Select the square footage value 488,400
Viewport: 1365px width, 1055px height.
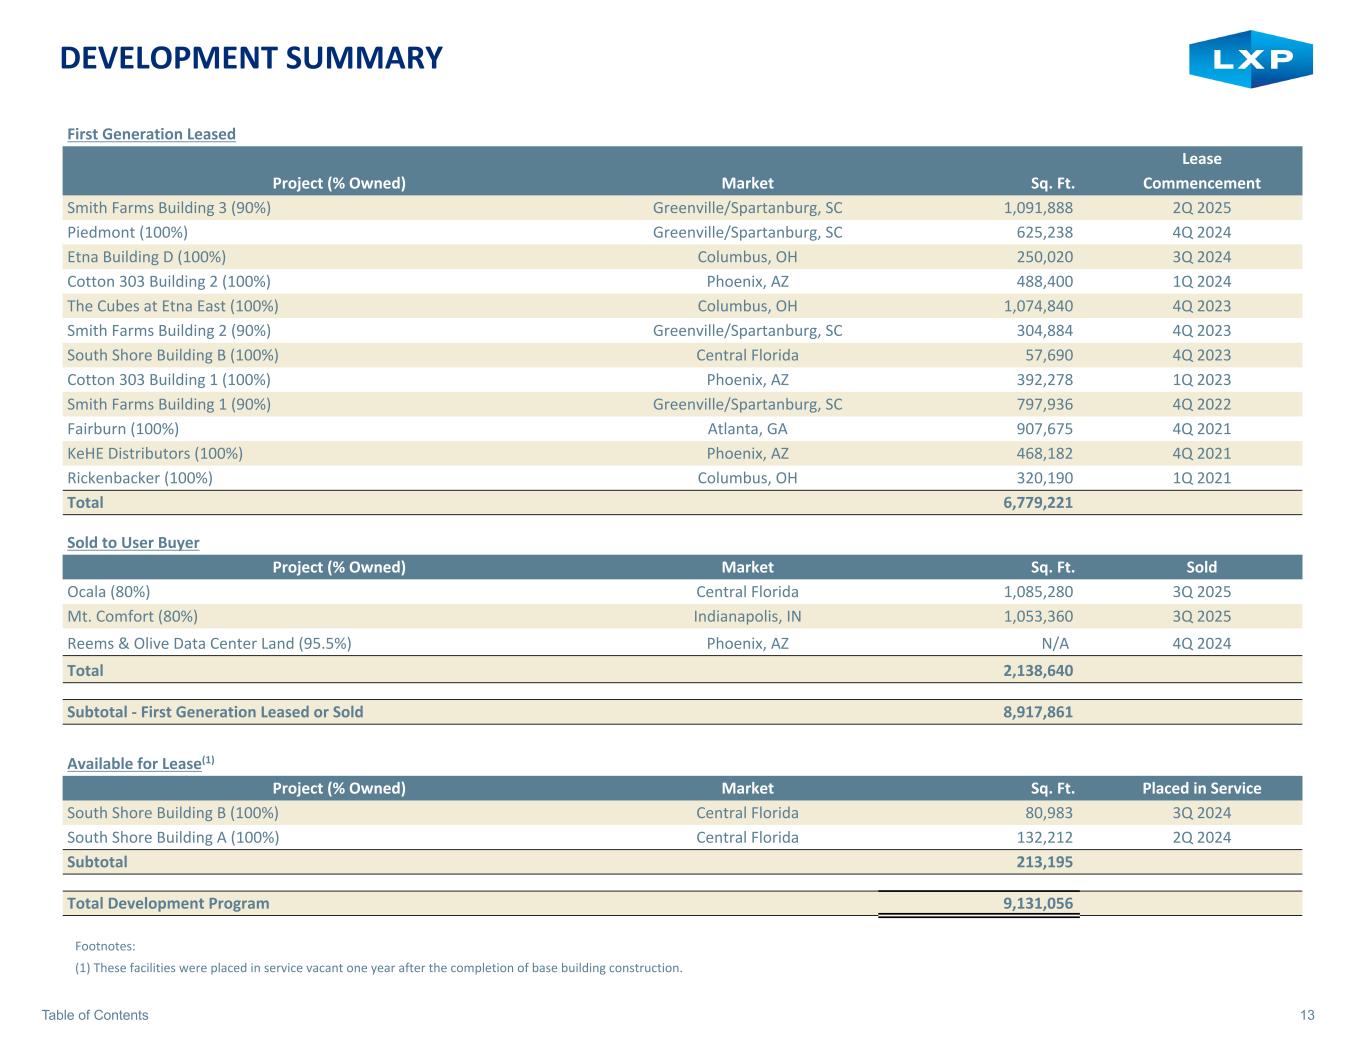[x=1044, y=282]
